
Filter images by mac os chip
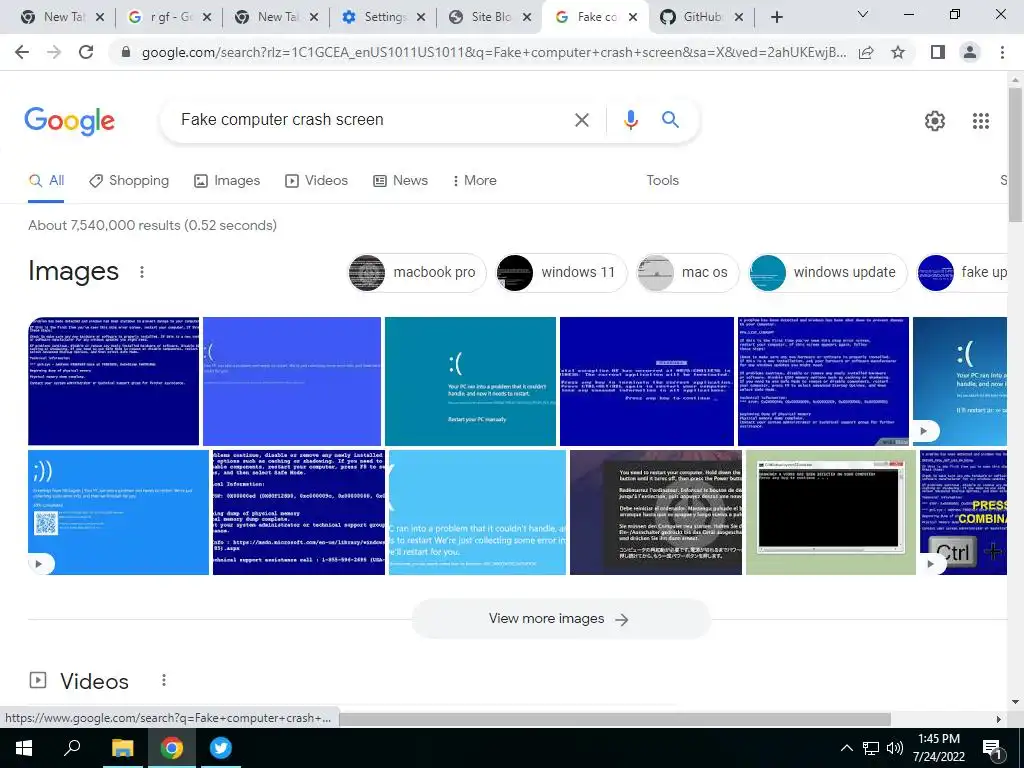coord(688,272)
